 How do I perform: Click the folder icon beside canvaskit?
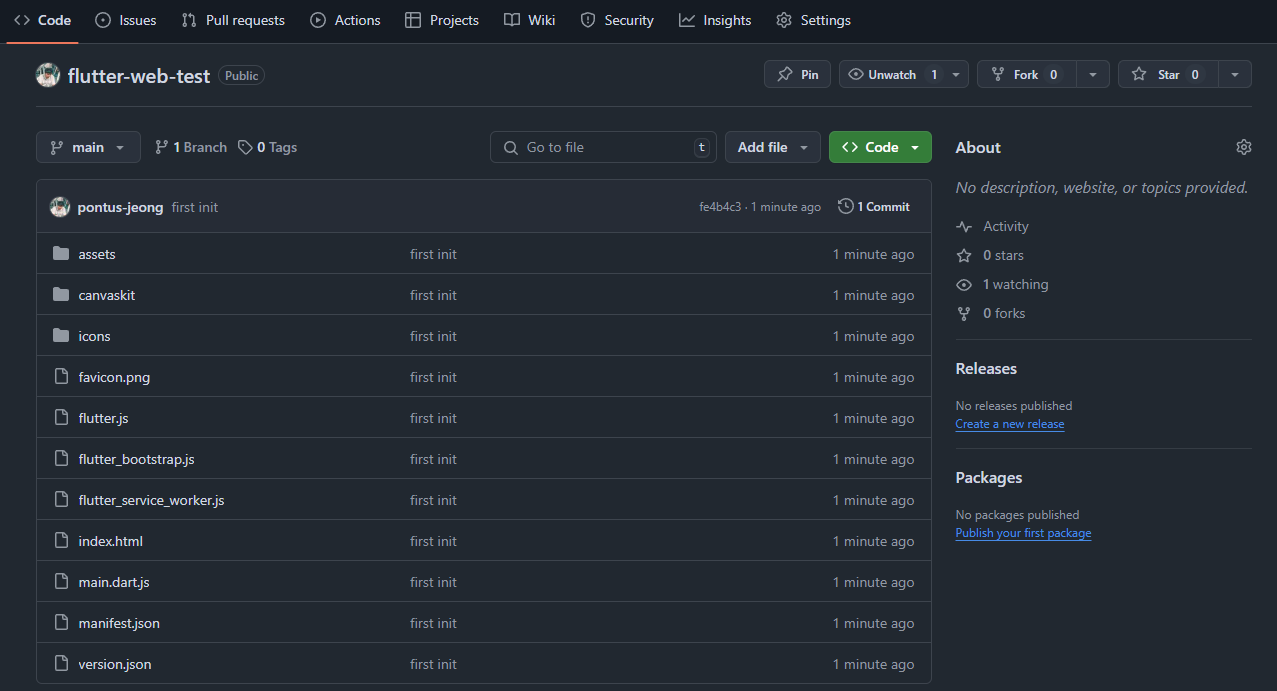[x=61, y=295]
